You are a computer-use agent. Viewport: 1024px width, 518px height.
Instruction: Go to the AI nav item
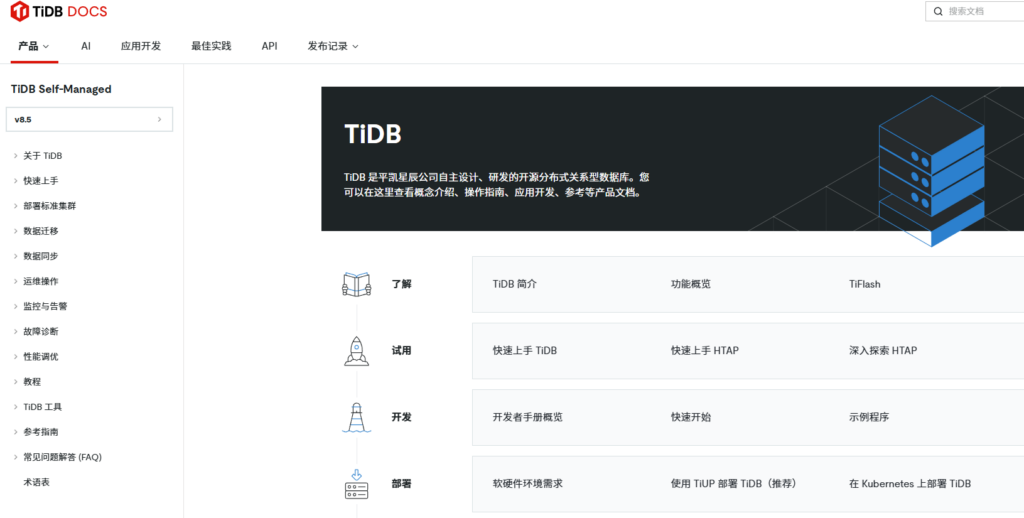(86, 46)
